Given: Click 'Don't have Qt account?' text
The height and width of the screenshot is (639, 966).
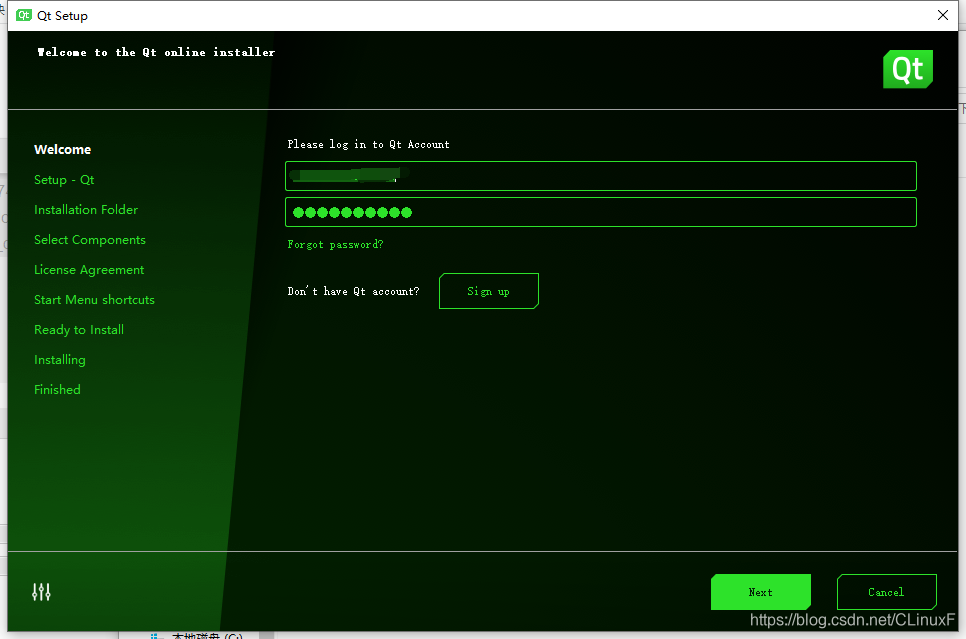Looking at the screenshot, I should [353, 291].
